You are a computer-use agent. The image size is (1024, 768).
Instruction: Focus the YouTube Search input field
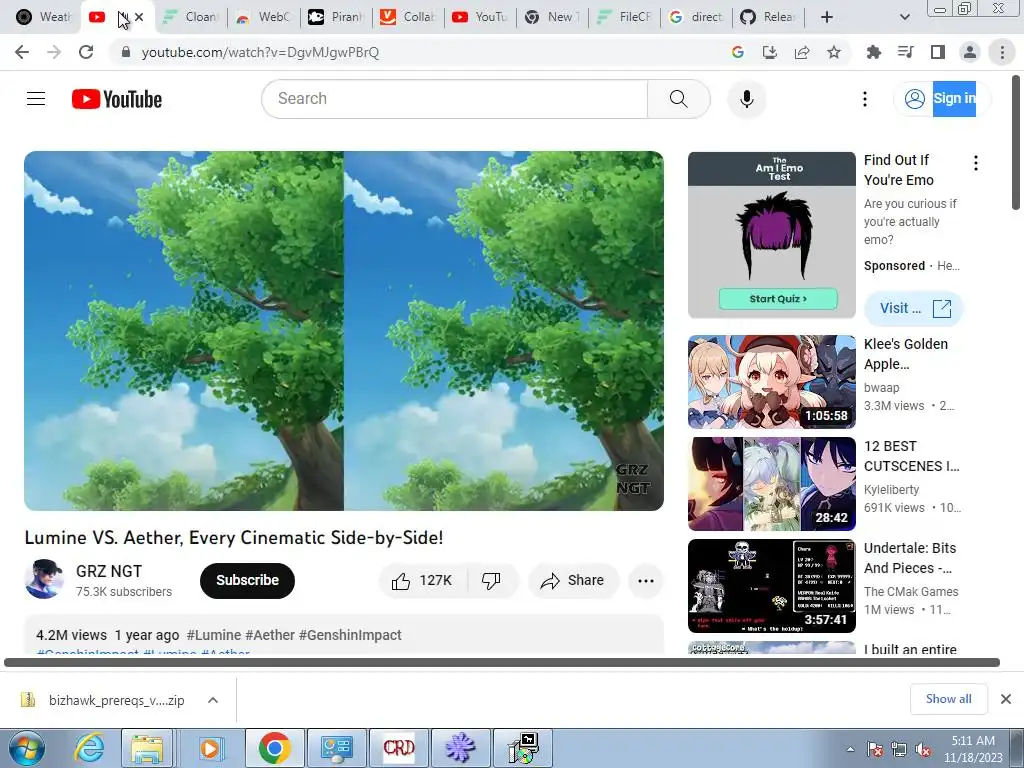[x=455, y=99]
